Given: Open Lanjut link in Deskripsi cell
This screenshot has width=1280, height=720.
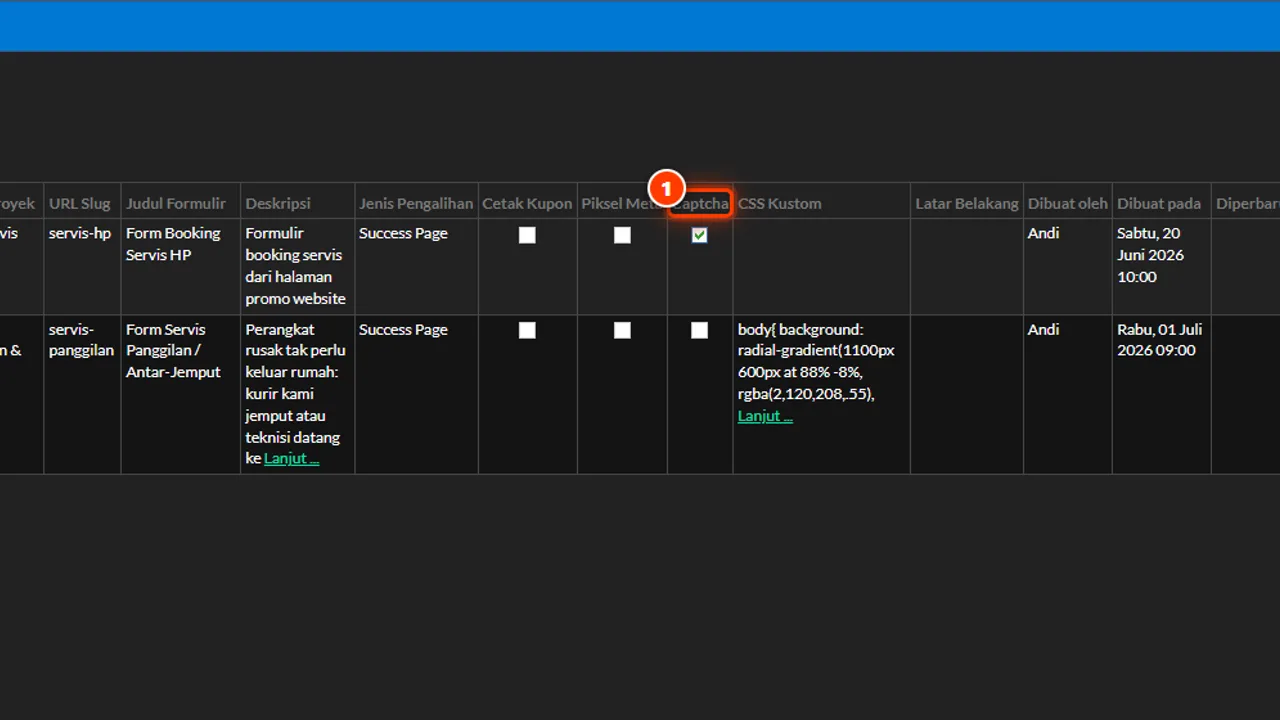Looking at the screenshot, I should pos(291,459).
